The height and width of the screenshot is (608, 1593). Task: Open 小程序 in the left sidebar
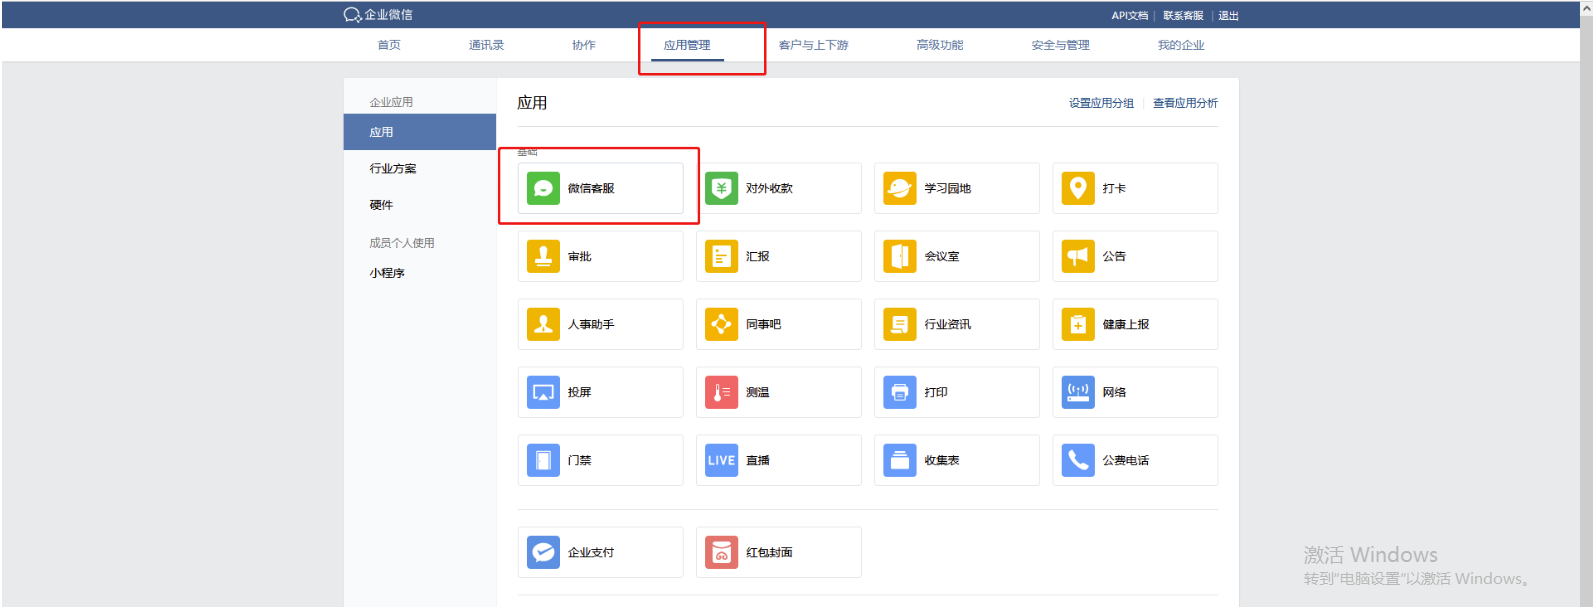(387, 273)
